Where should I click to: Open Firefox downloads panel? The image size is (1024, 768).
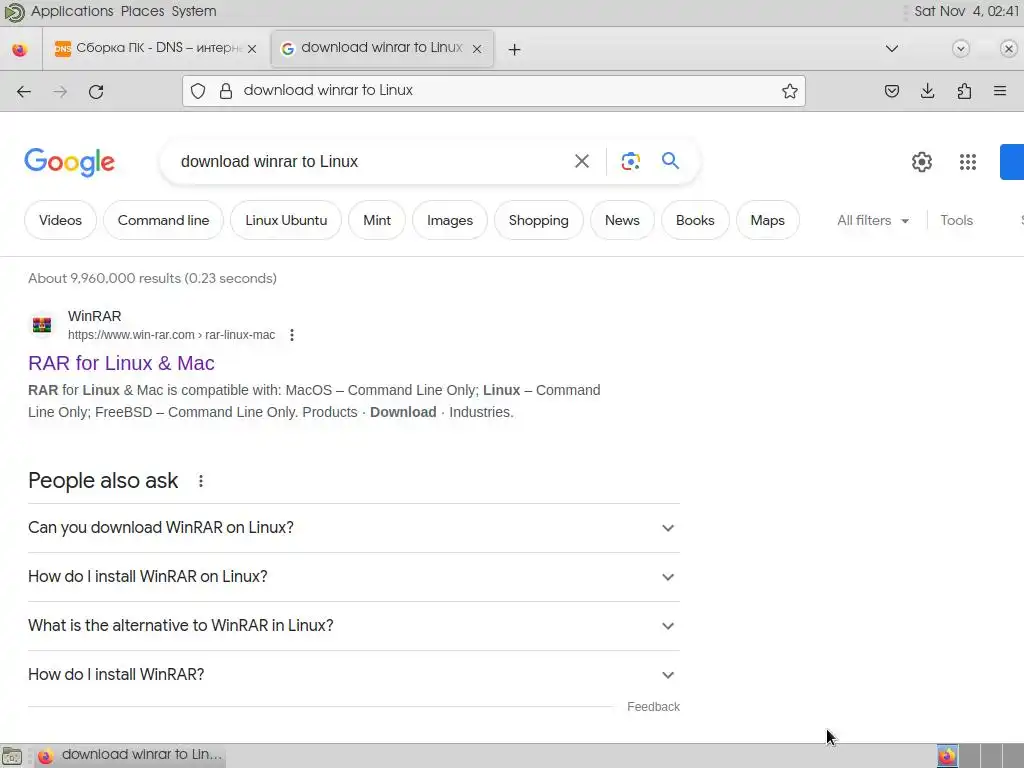pos(927,91)
